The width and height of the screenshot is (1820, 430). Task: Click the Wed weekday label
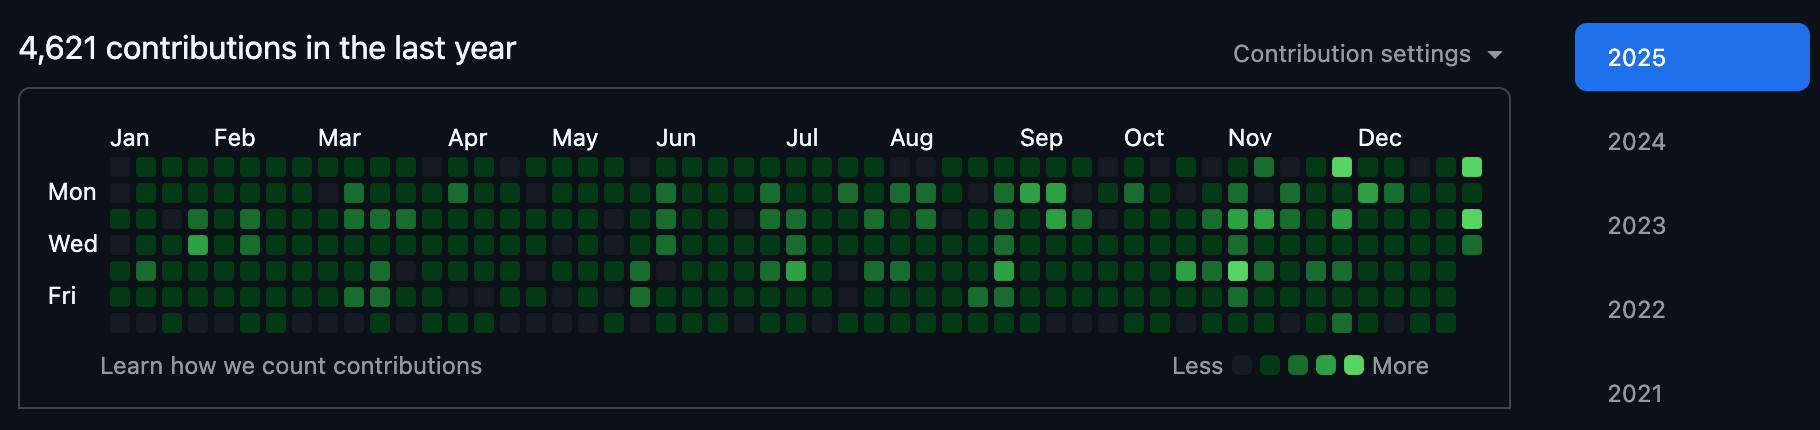click(73, 244)
